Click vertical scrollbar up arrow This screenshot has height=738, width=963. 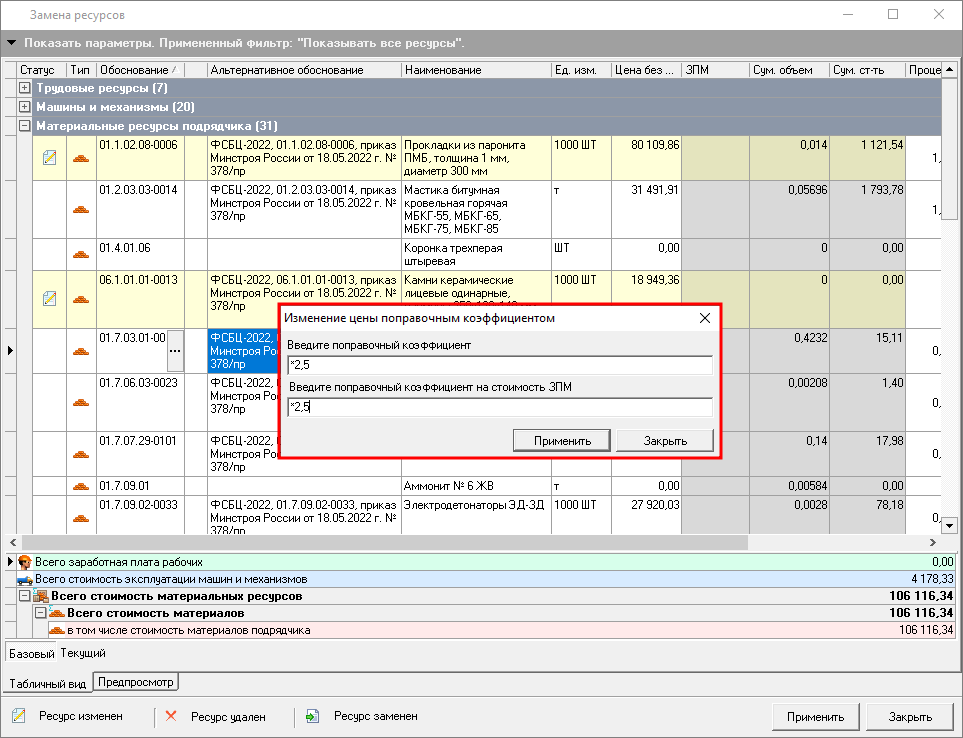[949, 69]
